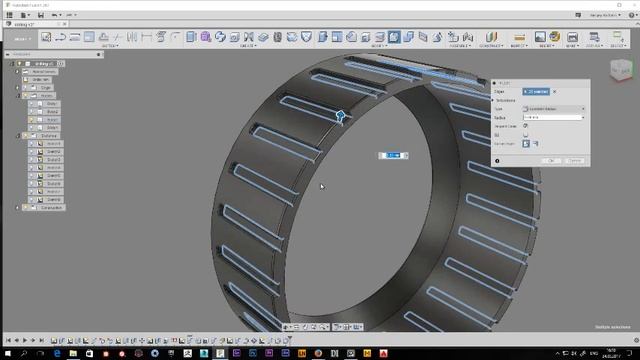Open the ASSEMBLE dropdown menu
This screenshot has width=640, height=360.
[x=460, y=46]
